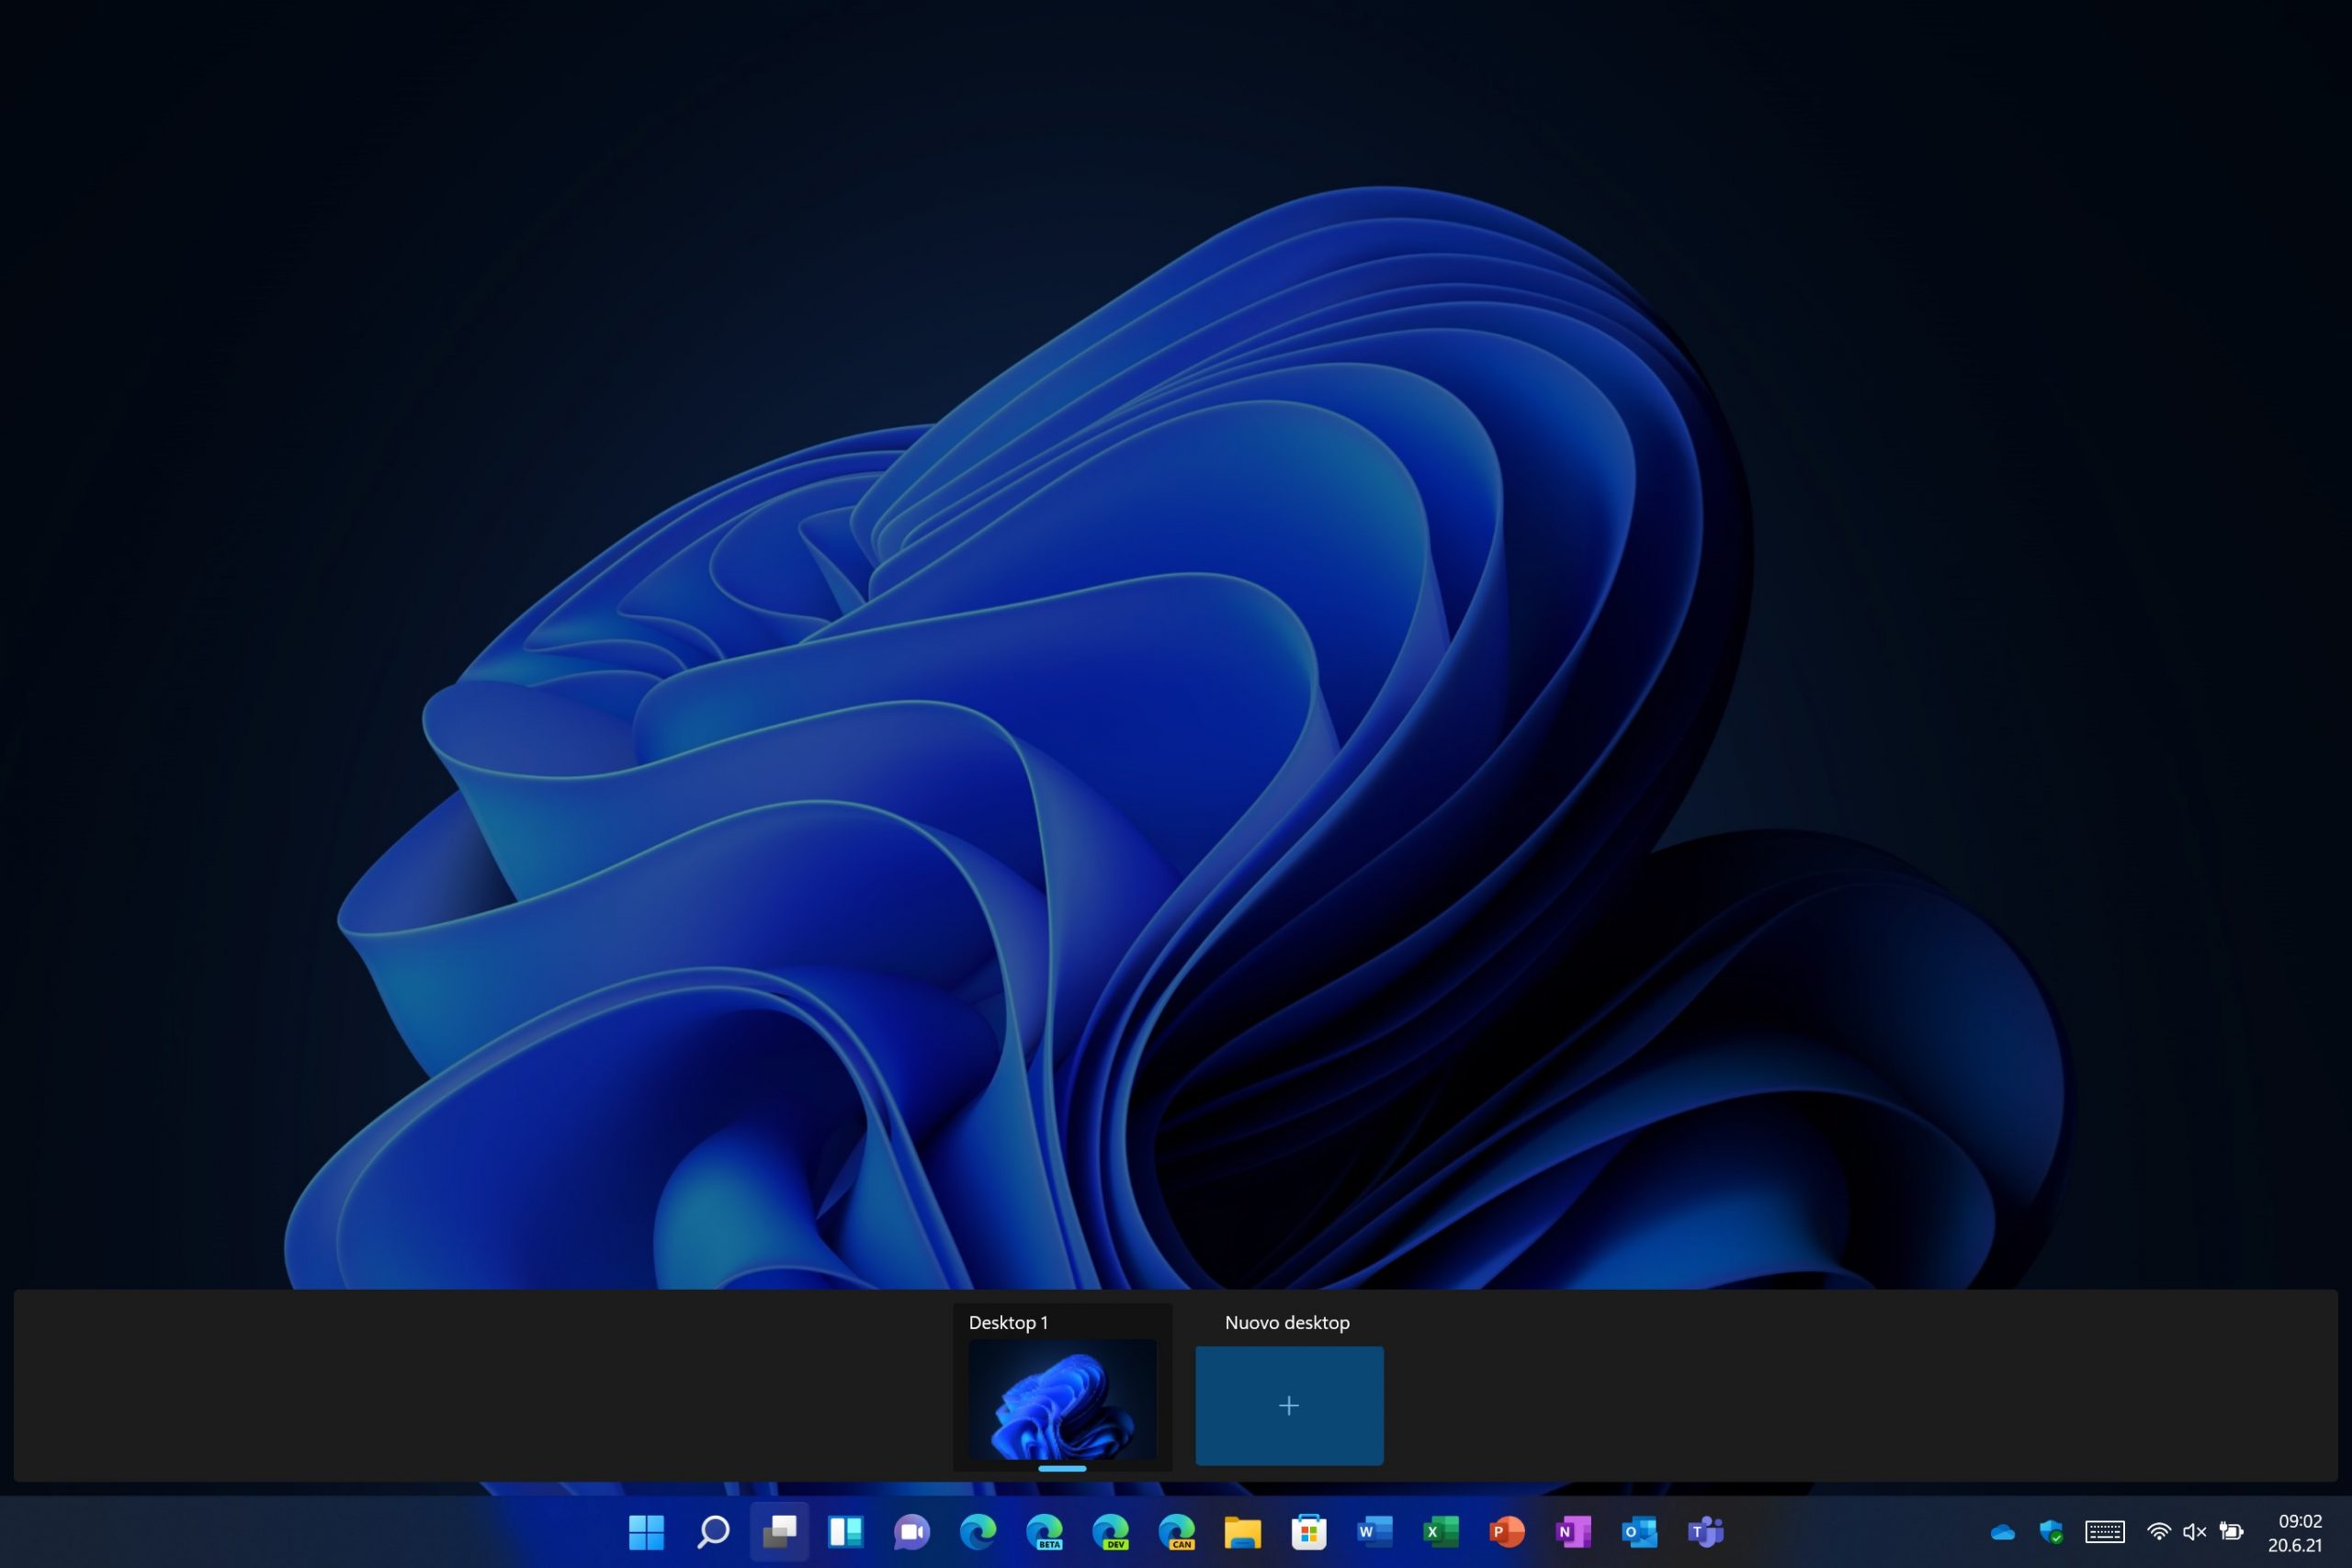The height and width of the screenshot is (1568, 2352).
Task: Open Microsoft Excel
Action: [1440, 1531]
